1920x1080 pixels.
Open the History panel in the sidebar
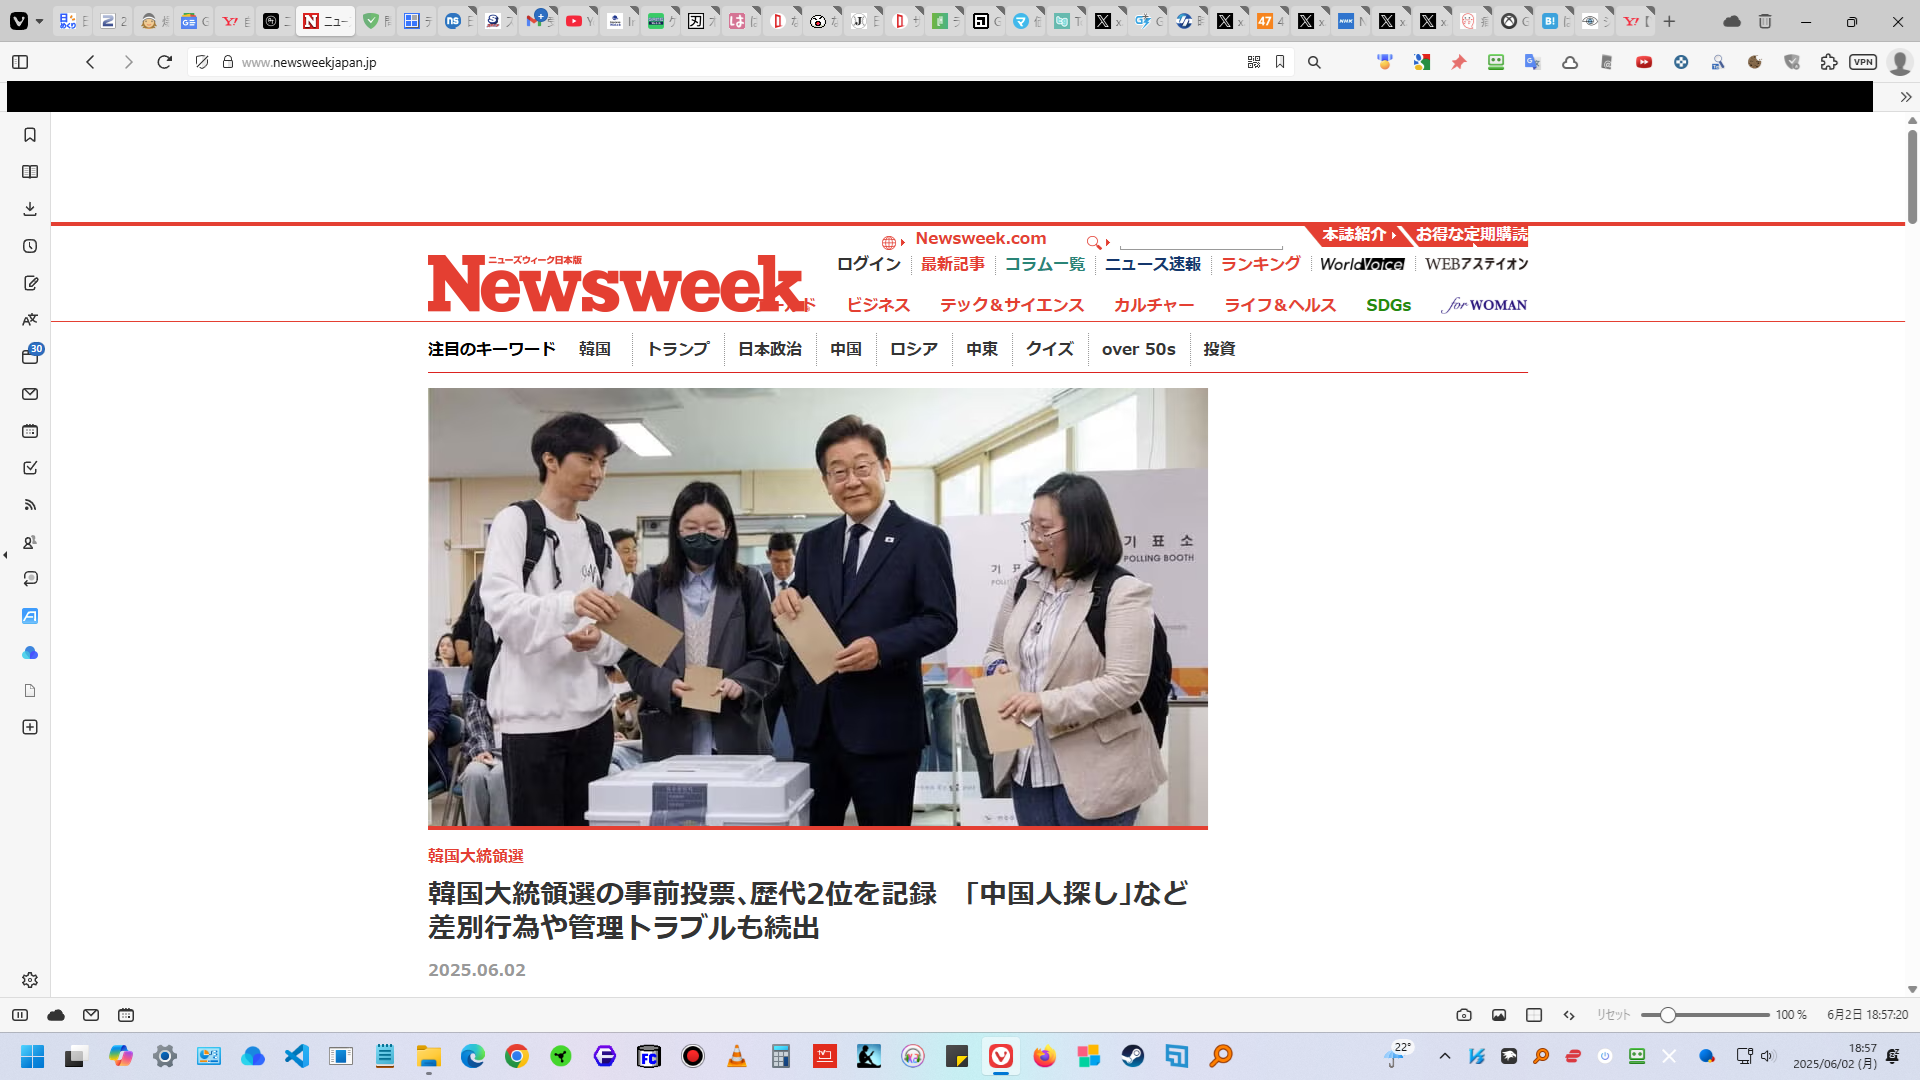[30, 245]
